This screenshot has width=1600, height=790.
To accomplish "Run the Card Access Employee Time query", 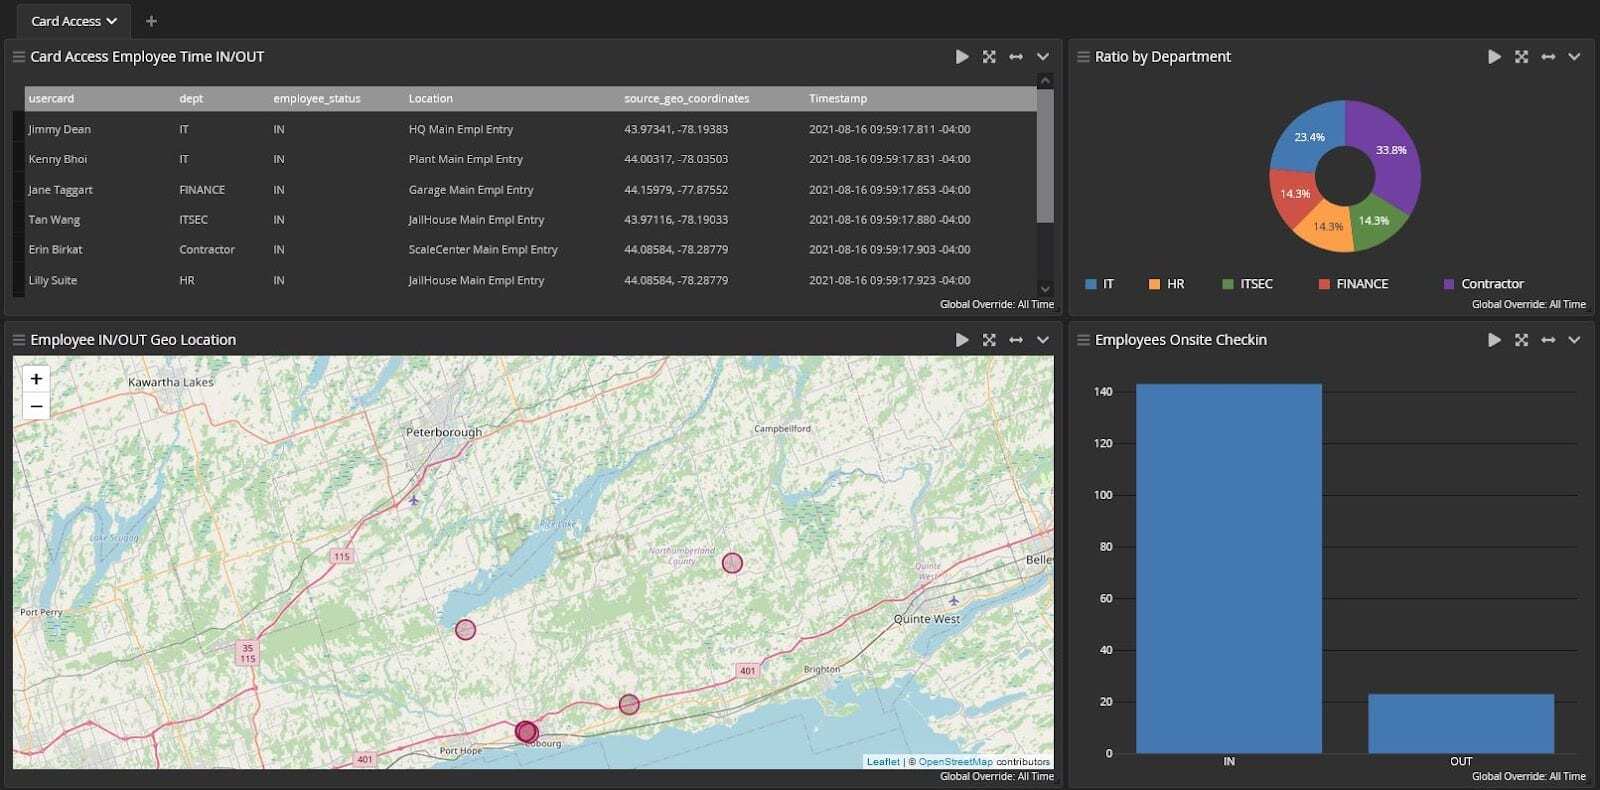I will click(962, 57).
